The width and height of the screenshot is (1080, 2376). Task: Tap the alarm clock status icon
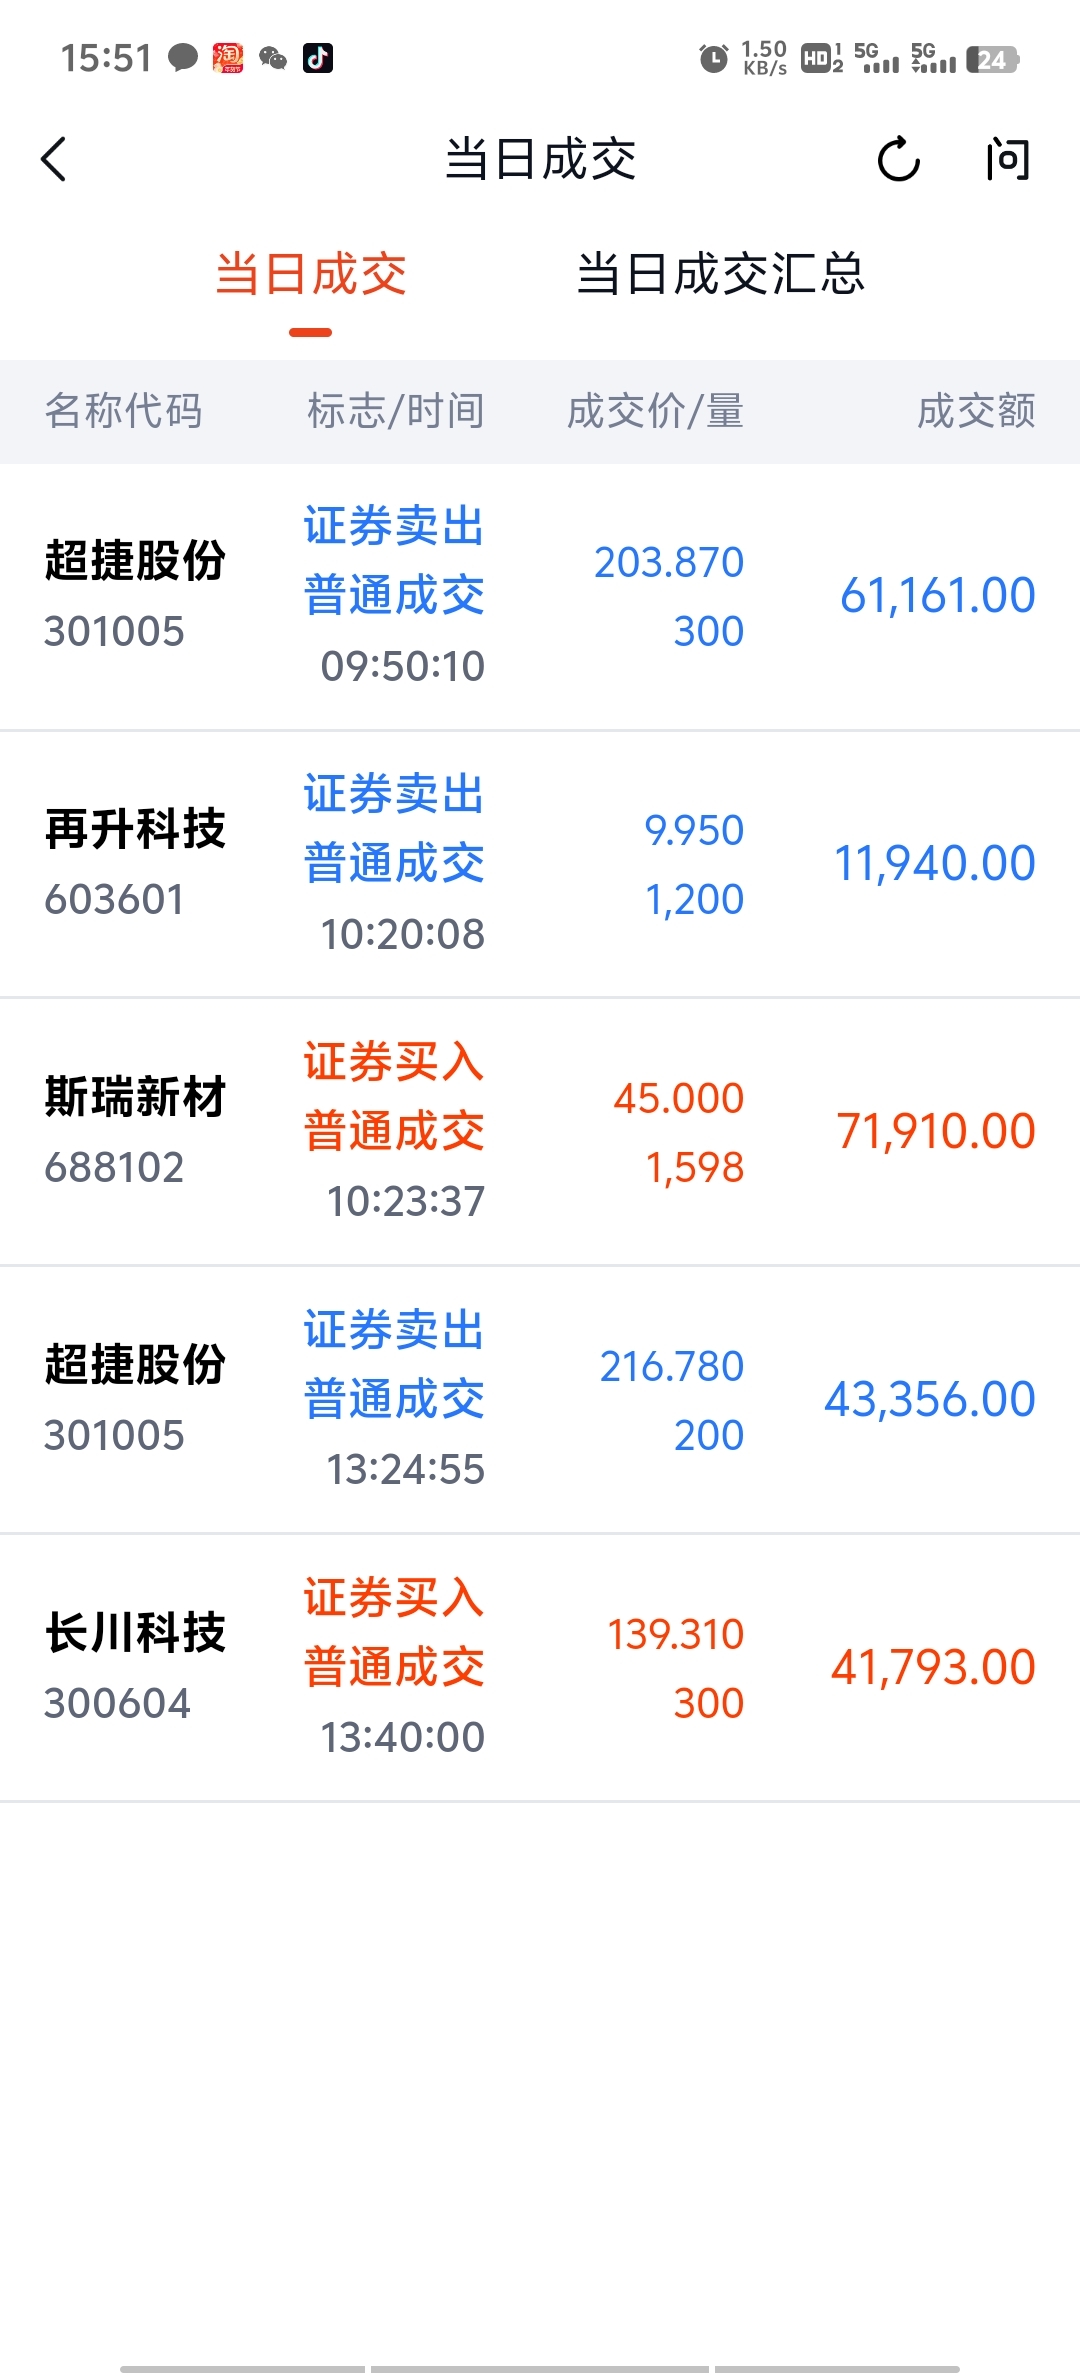(713, 59)
